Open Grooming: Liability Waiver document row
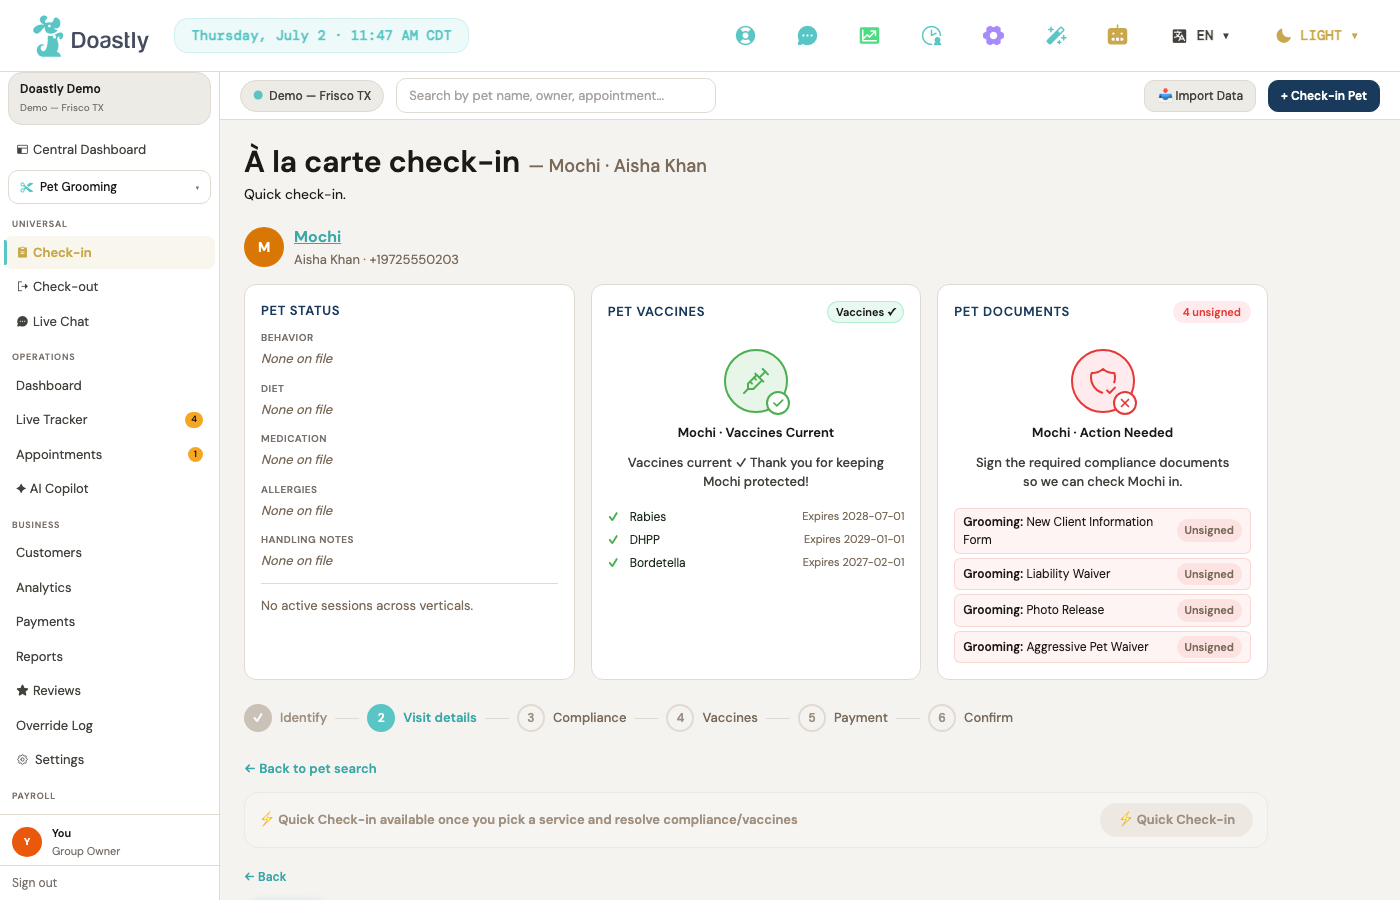1400x900 pixels. [1102, 574]
